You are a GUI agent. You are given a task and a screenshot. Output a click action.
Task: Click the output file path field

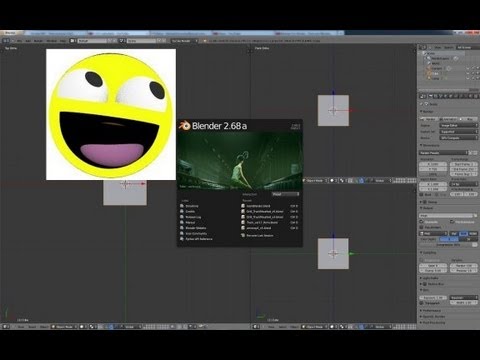click(x=446, y=216)
